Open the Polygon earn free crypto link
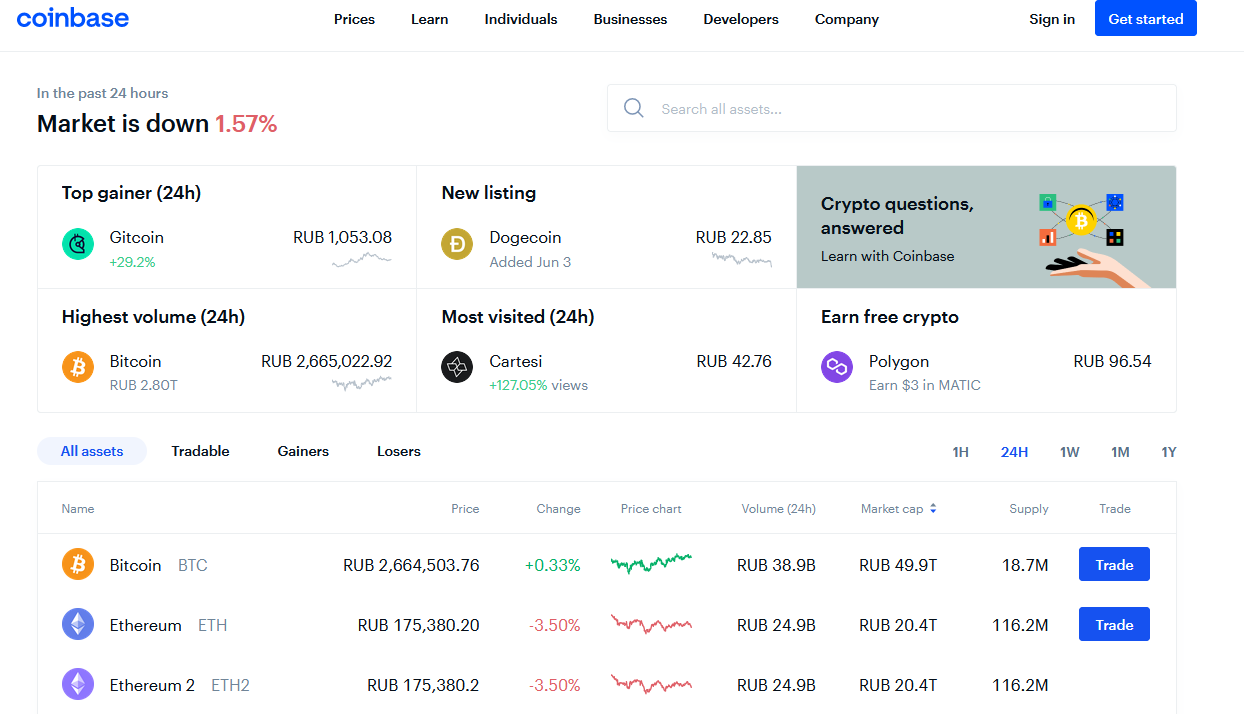The width and height of the screenshot is (1244, 714). [x=986, y=350]
